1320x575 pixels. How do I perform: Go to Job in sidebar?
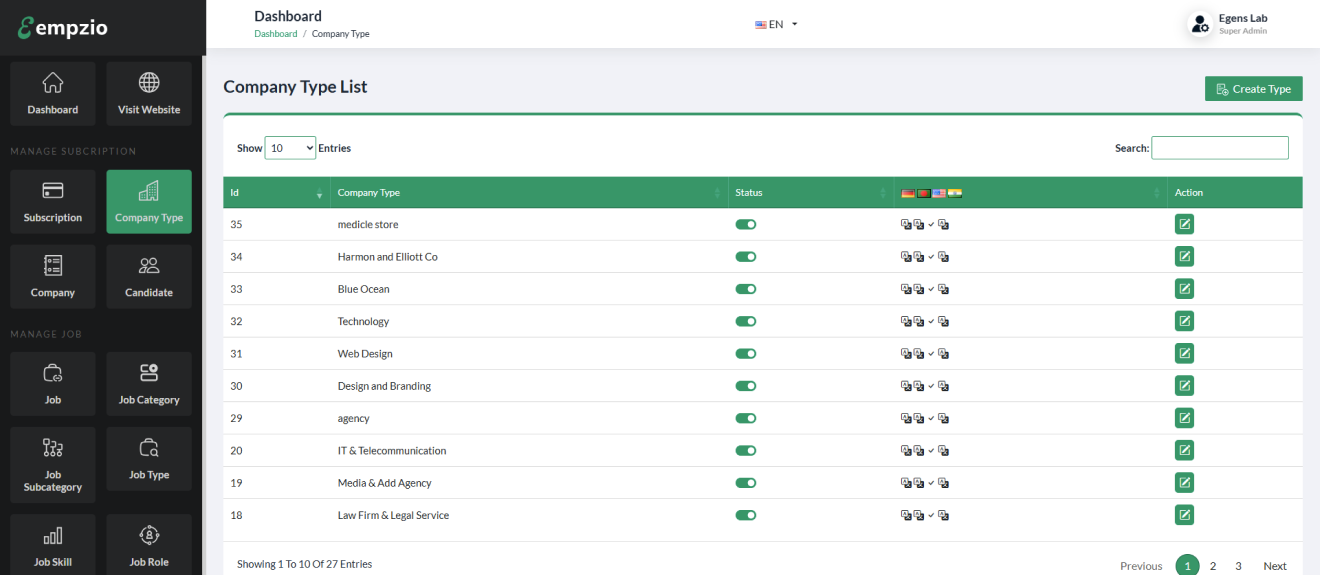coord(53,384)
